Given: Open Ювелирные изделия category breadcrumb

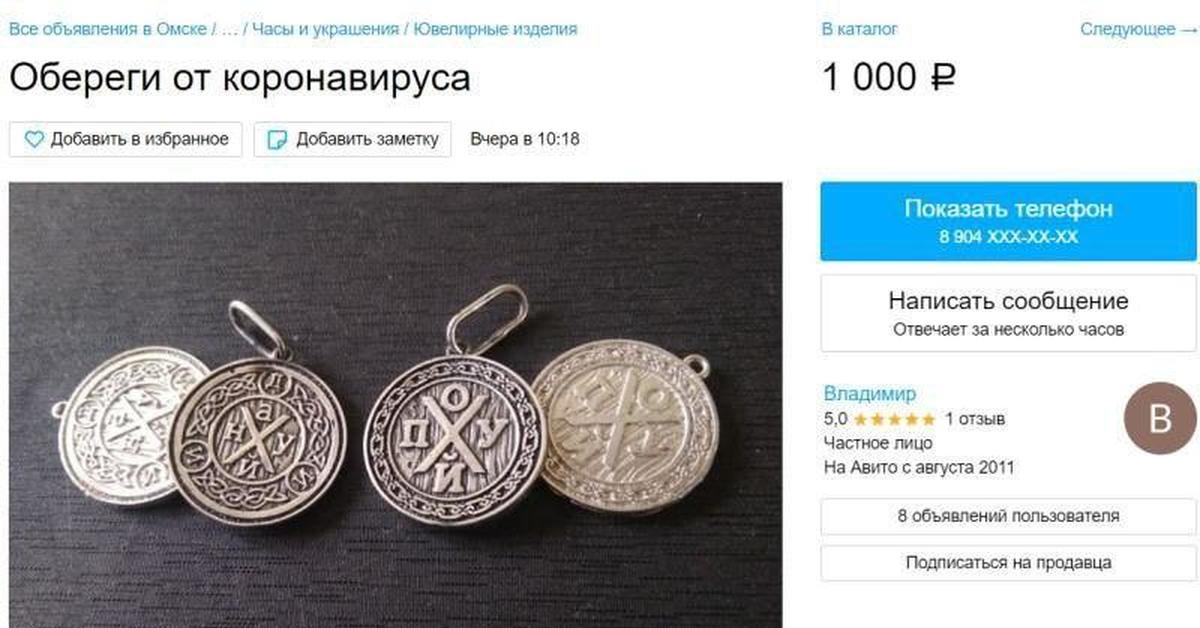Looking at the screenshot, I should (x=496, y=30).
